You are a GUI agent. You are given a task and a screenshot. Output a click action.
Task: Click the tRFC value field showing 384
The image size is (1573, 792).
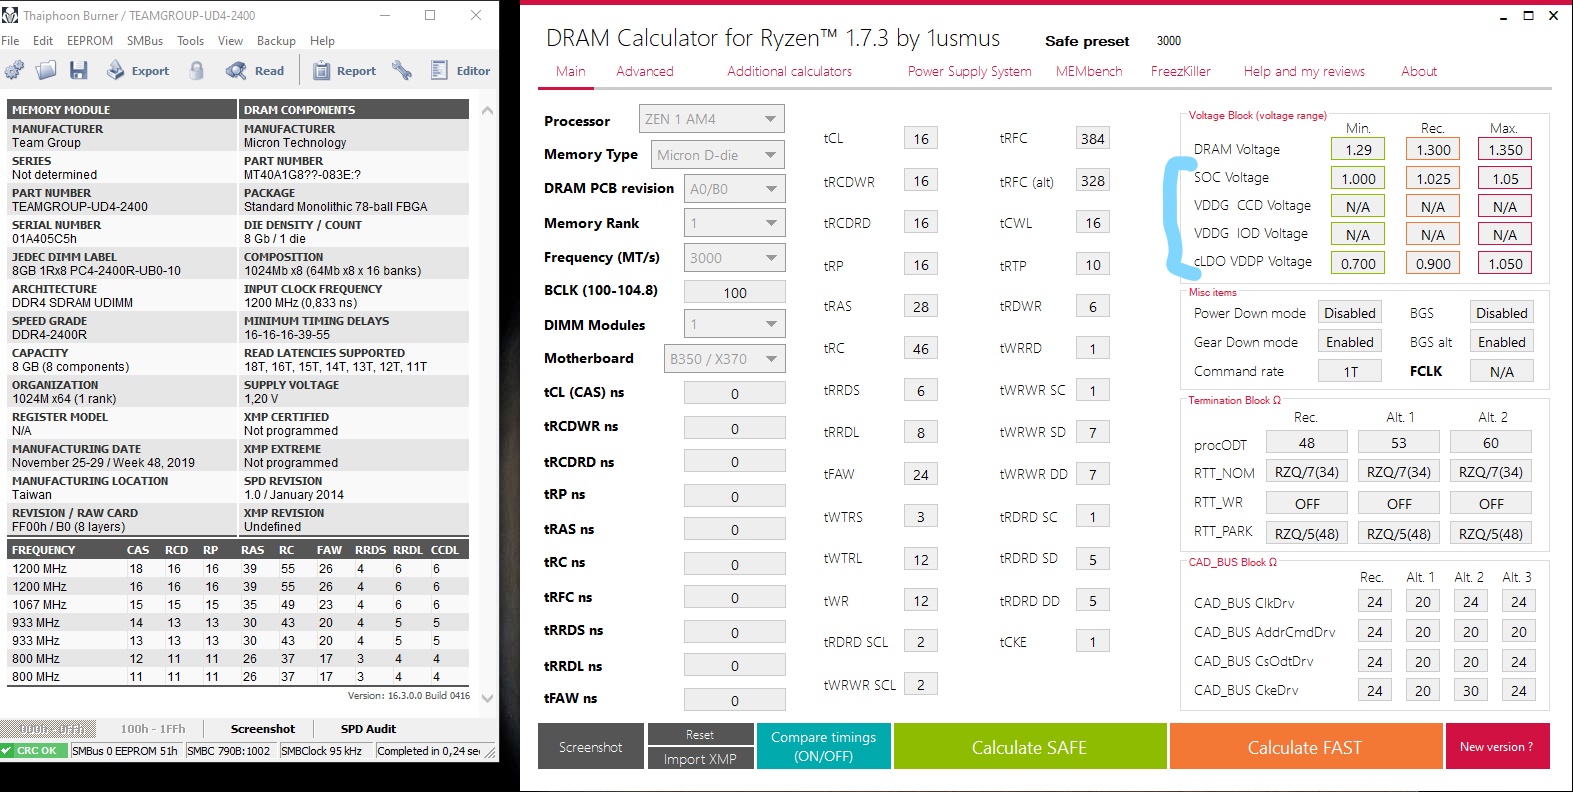pos(1093,138)
